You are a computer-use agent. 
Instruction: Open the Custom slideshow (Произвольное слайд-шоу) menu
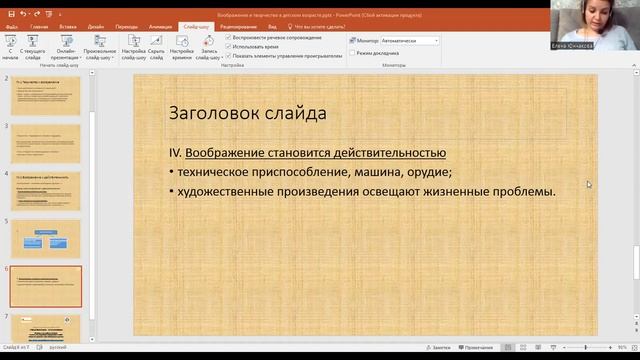(x=100, y=47)
